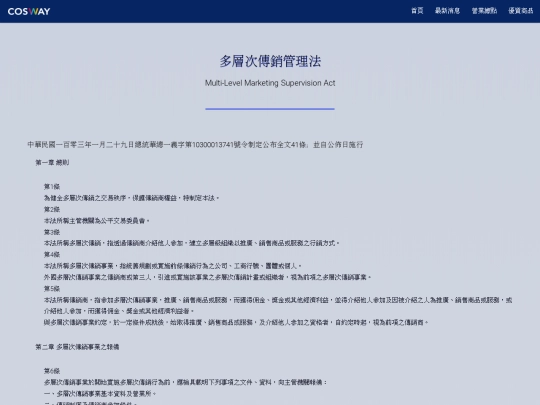
Task: Click the sentence mentioning 公平交易委員會
Action: 97,221
